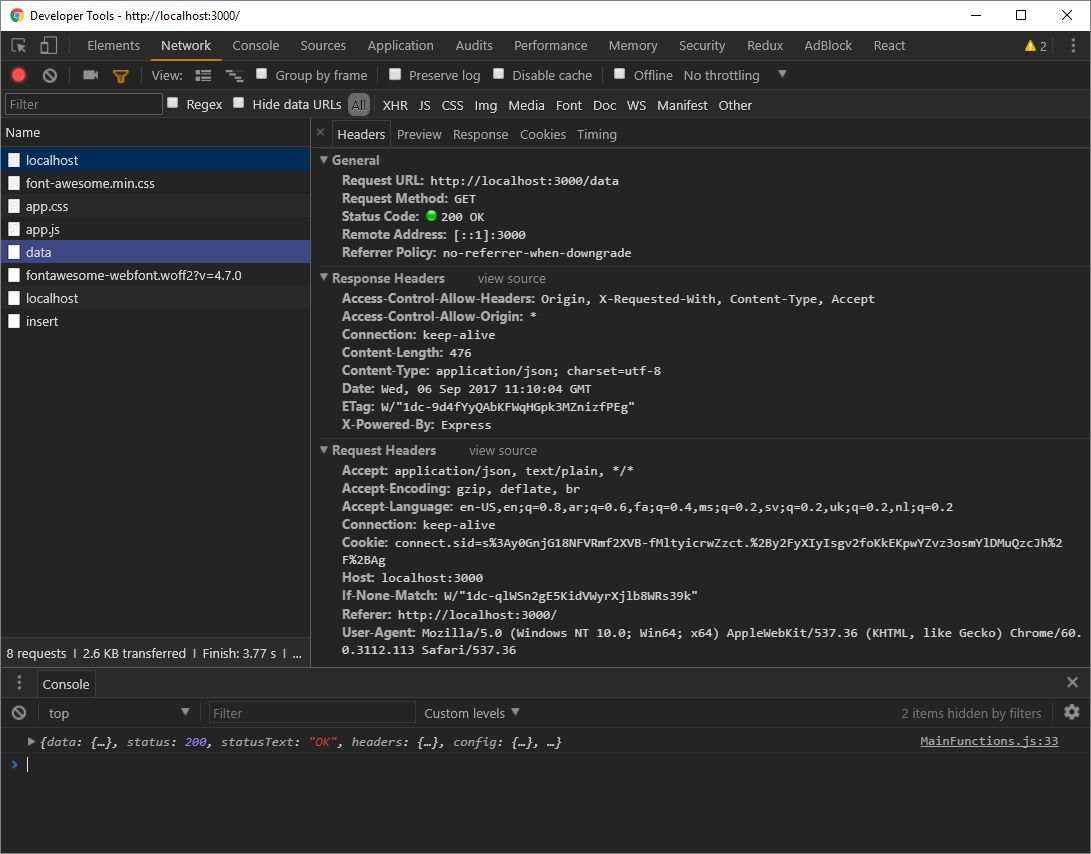Switch to the Console panel tab
Viewport: 1091px width, 854px height.
click(255, 46)
